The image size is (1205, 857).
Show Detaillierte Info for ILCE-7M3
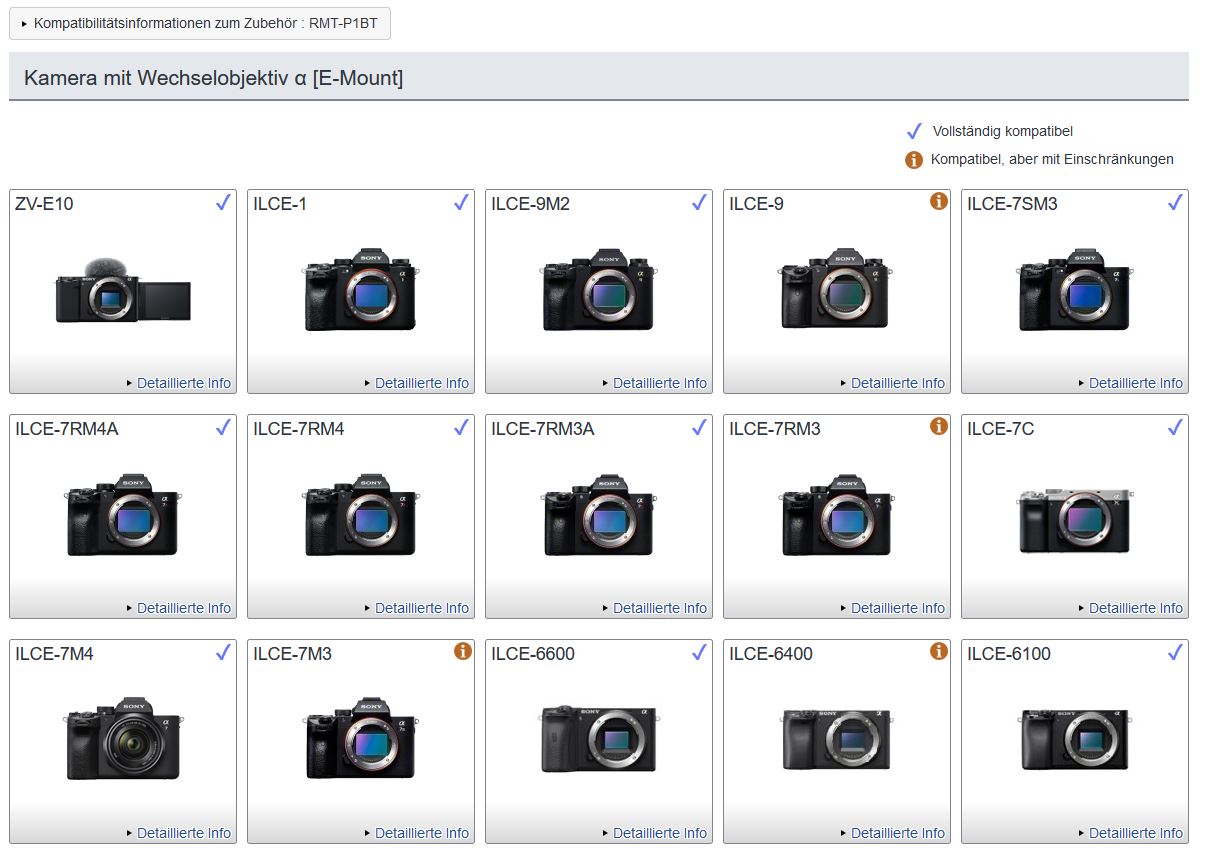point(422,833)
